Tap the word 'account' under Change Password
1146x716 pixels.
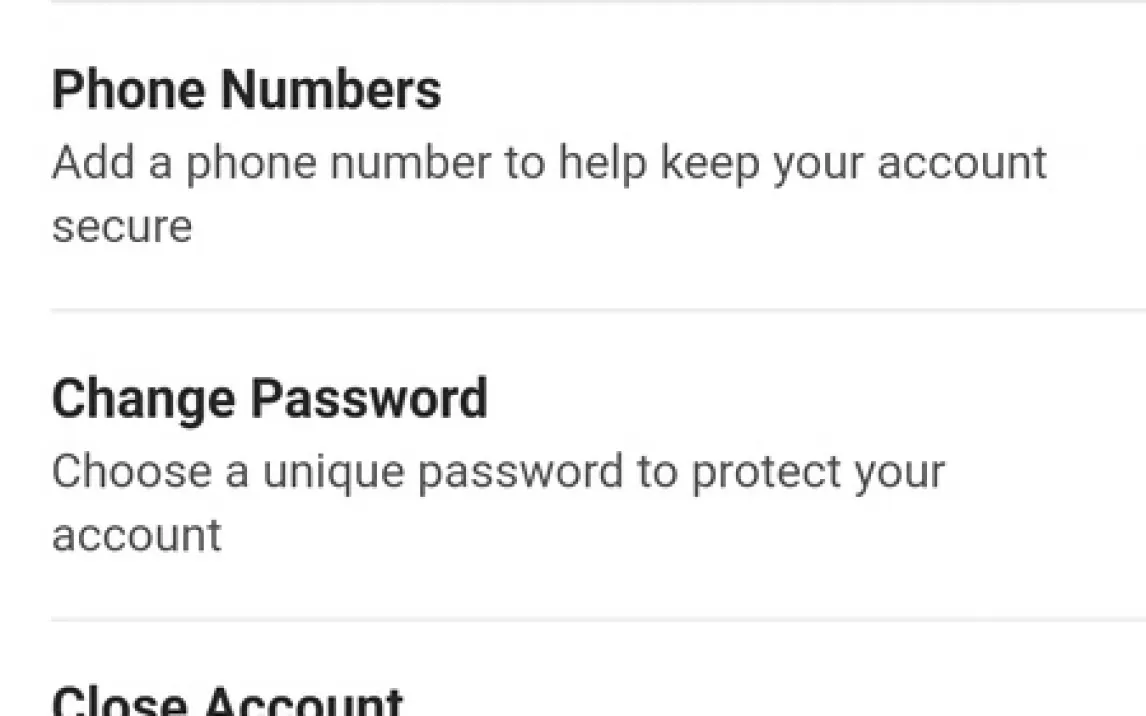[x=136, y=535]
